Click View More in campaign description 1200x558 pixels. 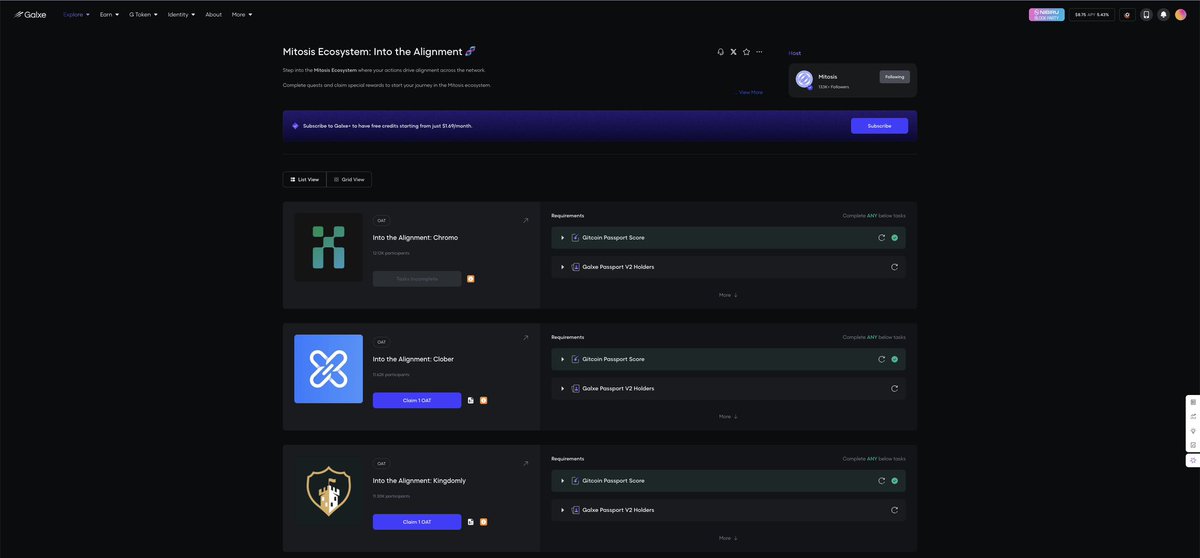click(751, 92)
